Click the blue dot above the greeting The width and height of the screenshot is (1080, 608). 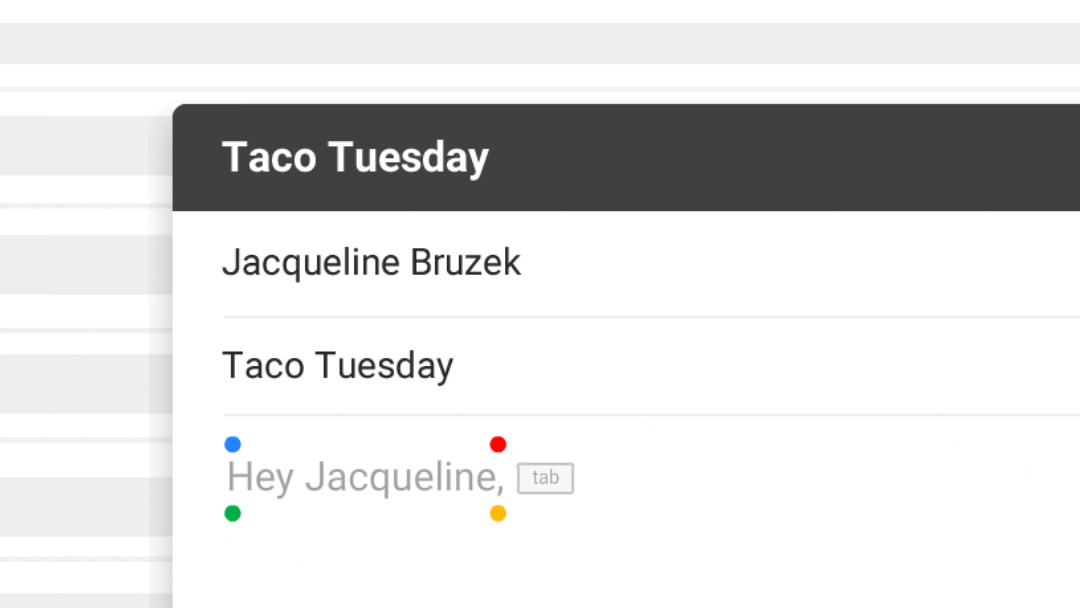(x=233, y=444)
